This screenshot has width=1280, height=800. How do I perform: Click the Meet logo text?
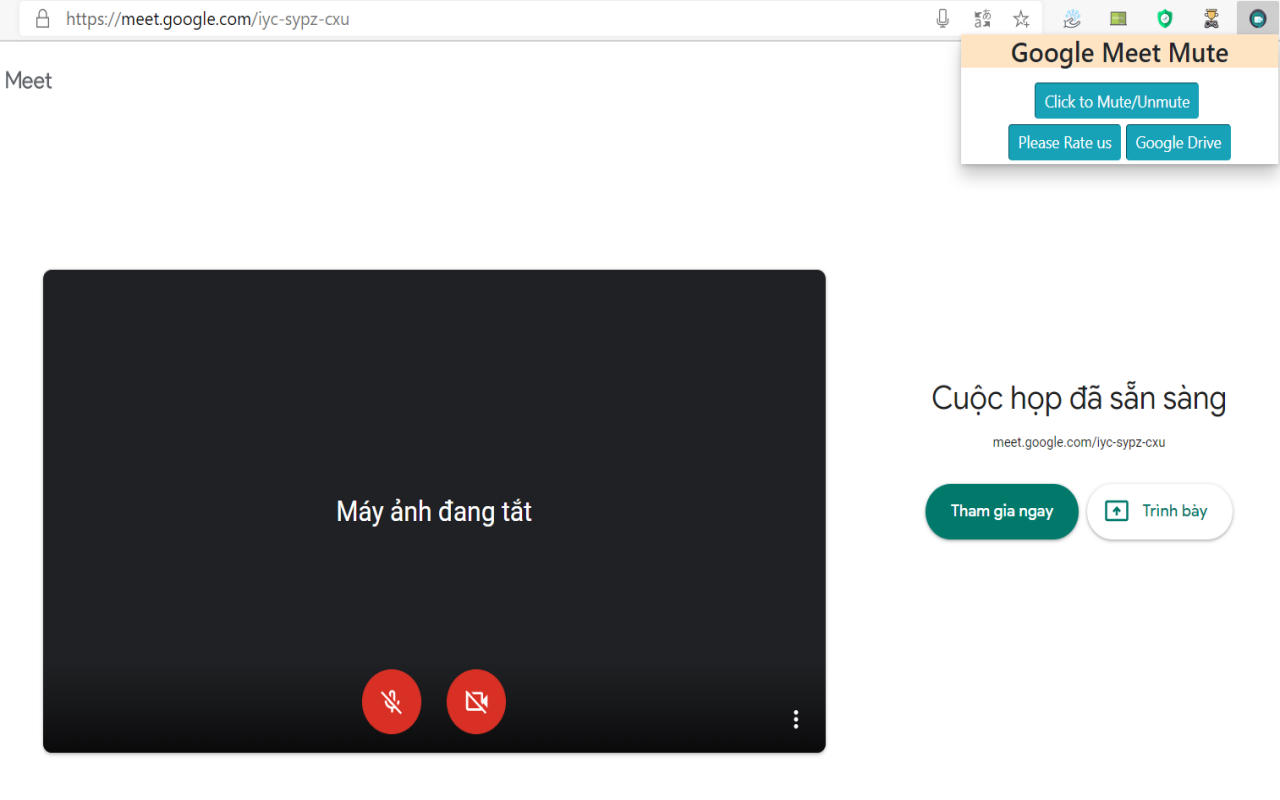(x=28, y=81)
